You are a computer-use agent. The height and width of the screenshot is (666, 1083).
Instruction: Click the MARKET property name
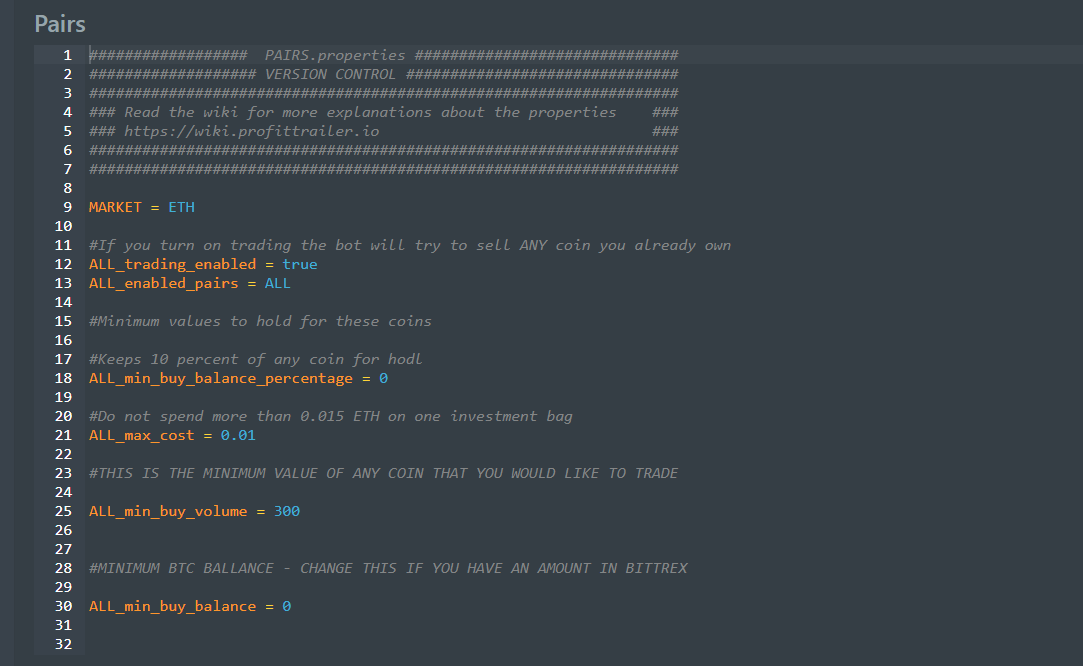click(115, 207)
